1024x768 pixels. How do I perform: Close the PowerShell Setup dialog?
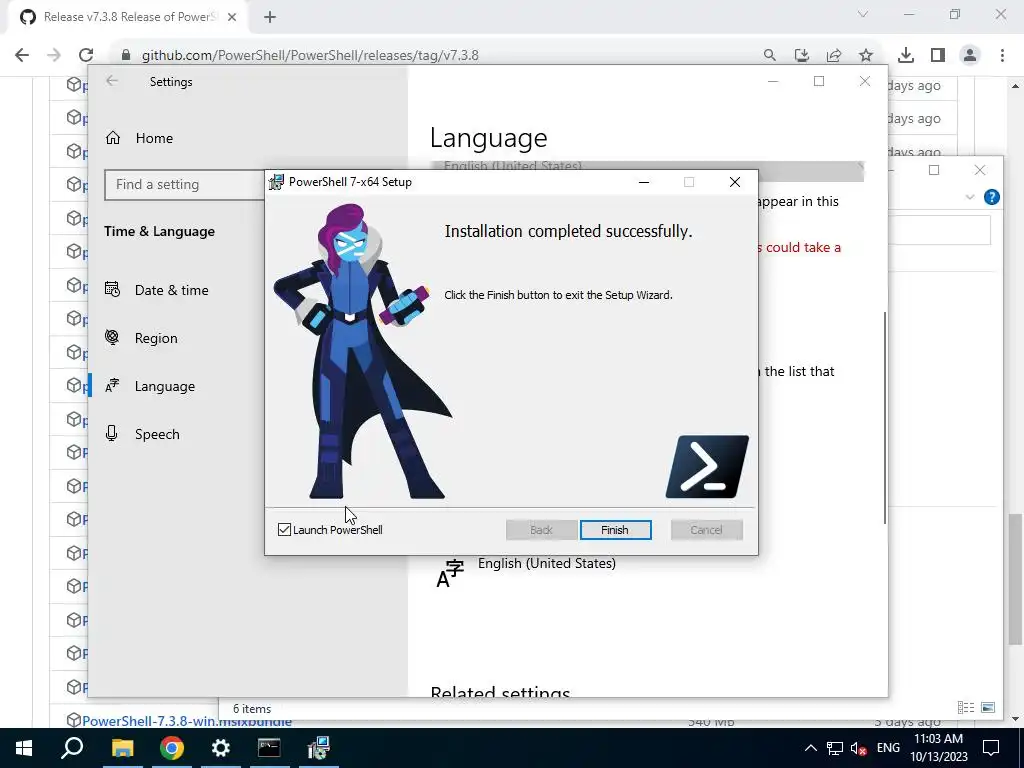click(735, 182)
